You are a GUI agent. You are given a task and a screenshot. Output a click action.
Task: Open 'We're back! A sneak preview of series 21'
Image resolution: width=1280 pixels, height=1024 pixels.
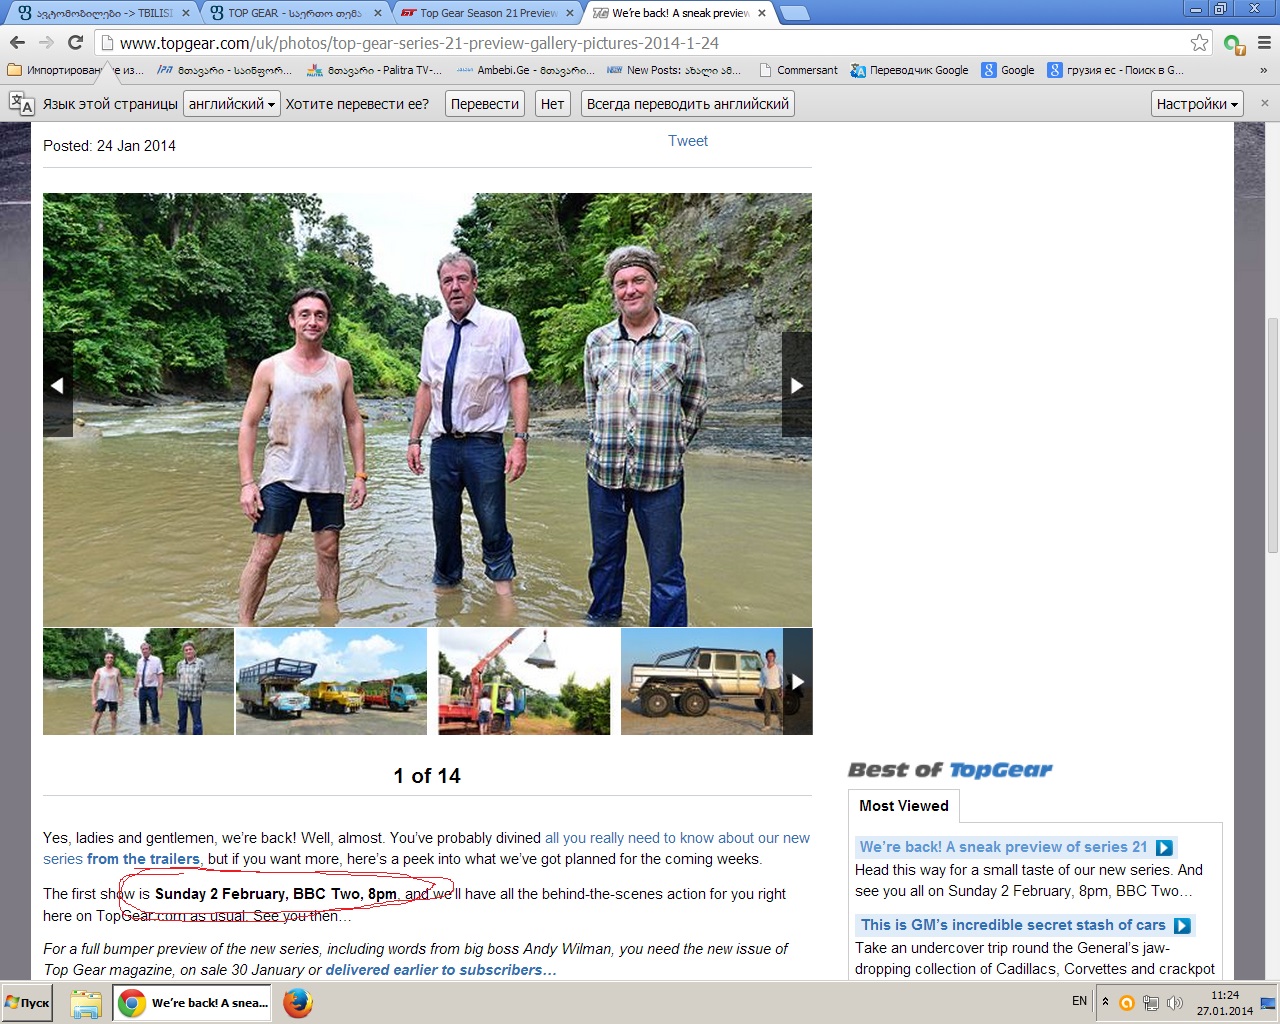(1004, 847)
